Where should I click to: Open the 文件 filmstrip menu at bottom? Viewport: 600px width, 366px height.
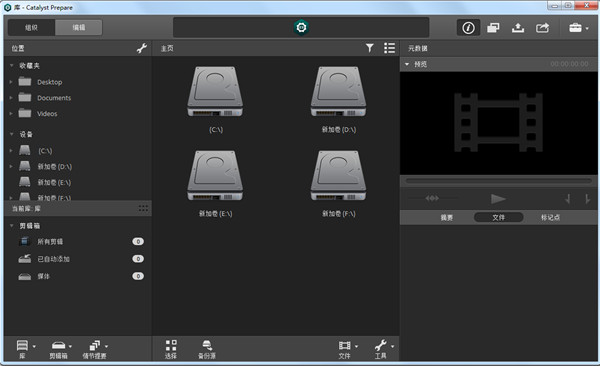pos(347,349)
